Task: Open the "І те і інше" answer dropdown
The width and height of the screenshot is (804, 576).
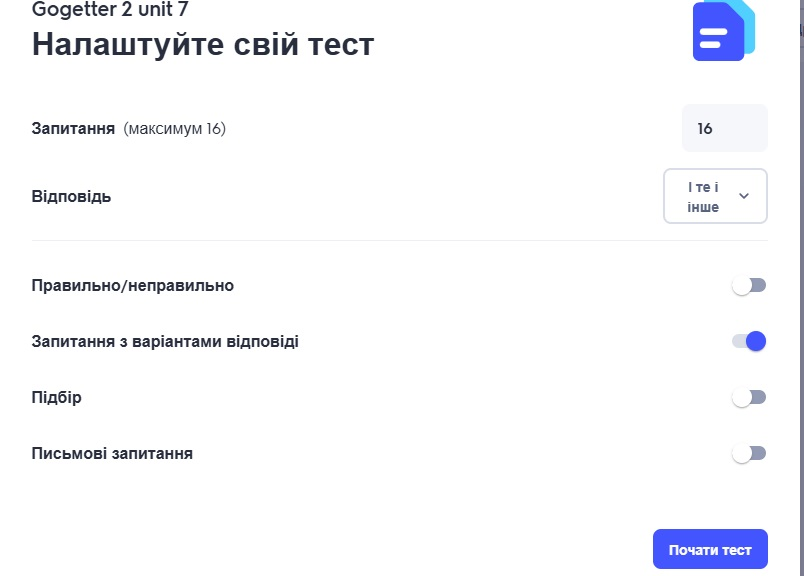Action: (x=715, y=196)
